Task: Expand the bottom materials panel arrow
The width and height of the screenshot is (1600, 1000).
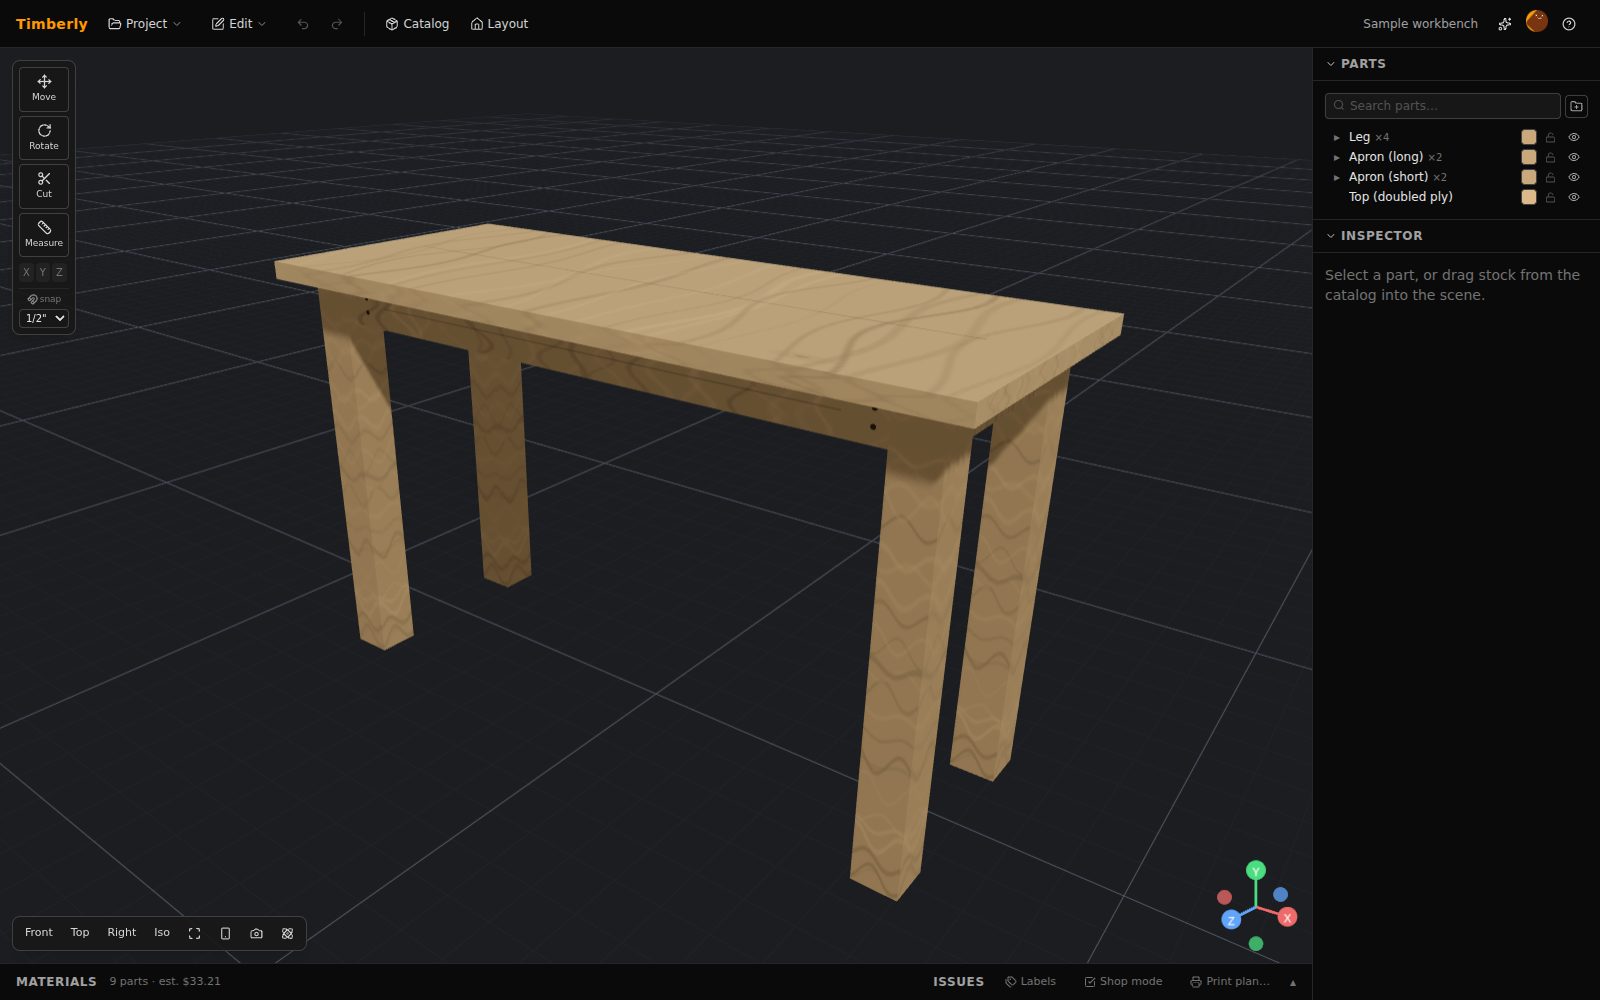Action: point(1293,982)
